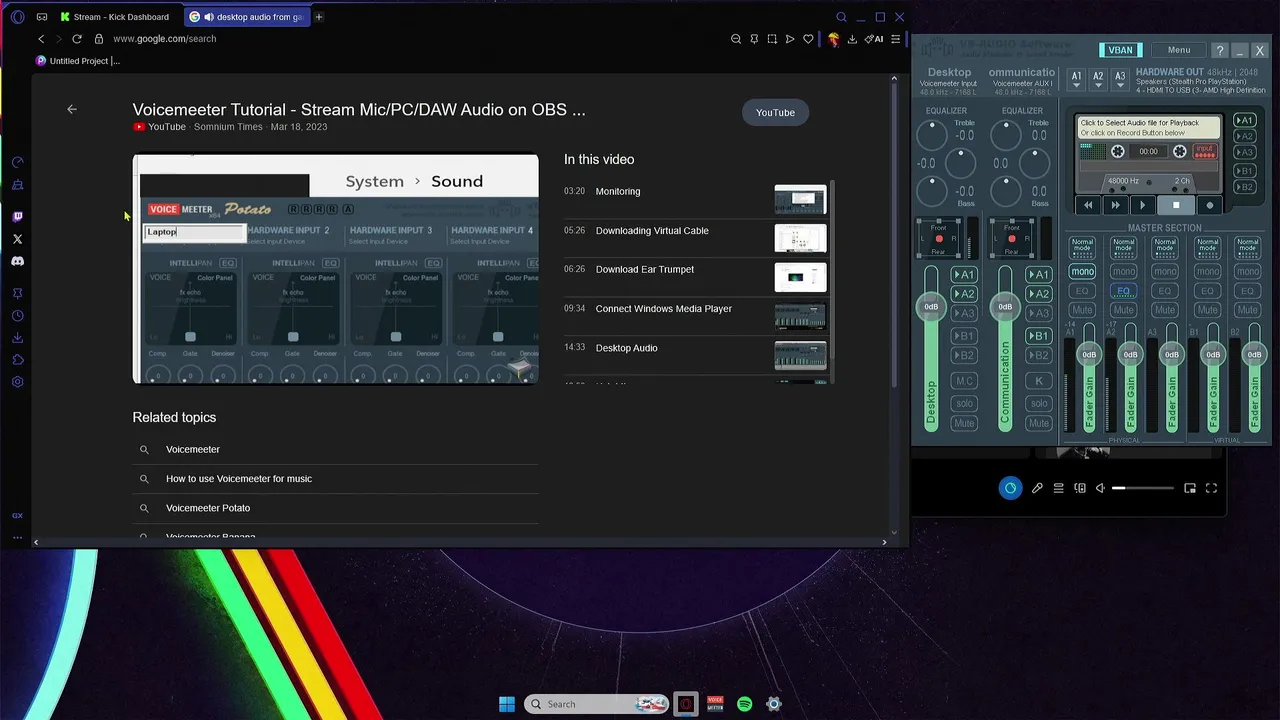
Task: Click the K button on Communication strip
Action: (x=1039, y=381)
